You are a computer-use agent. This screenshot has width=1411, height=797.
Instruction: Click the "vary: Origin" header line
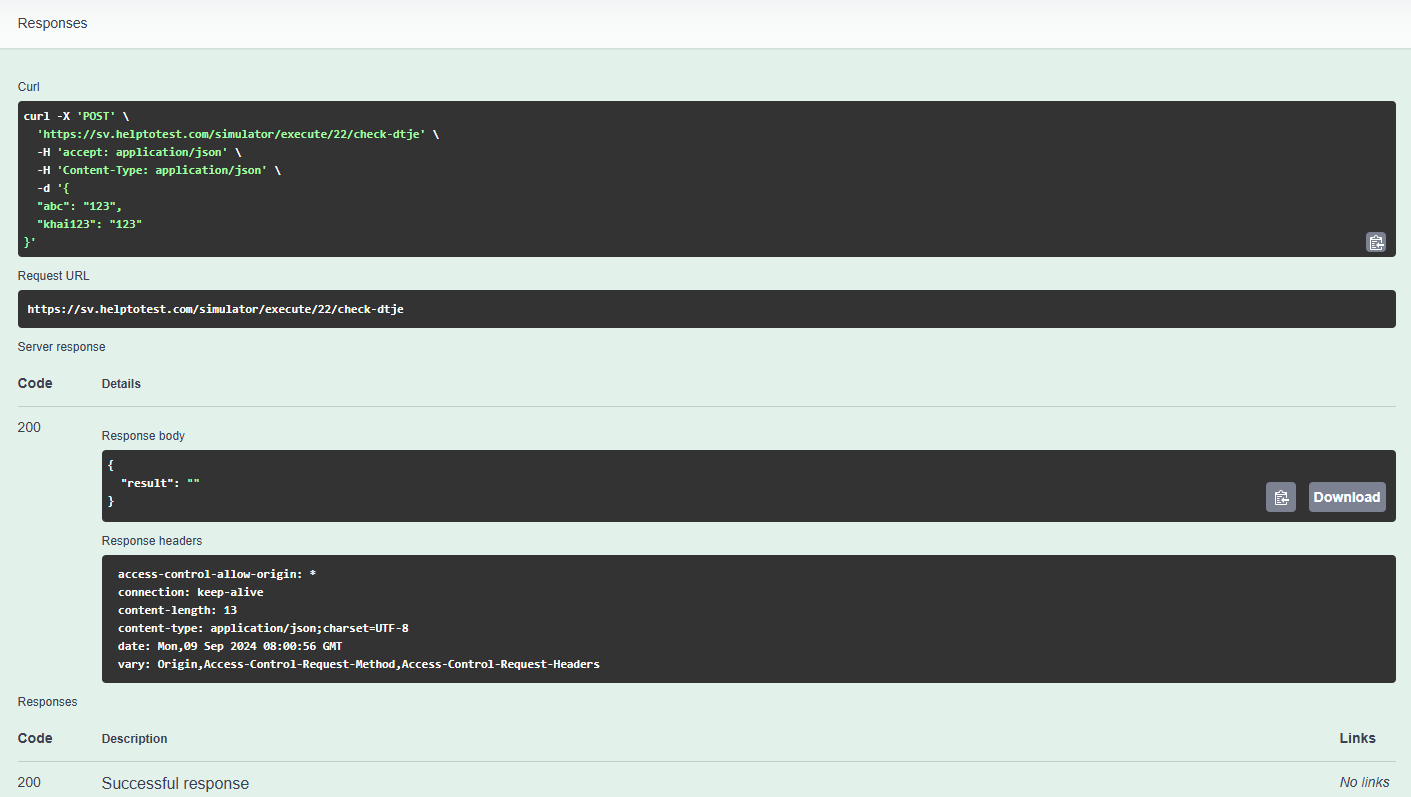tap(359, 664)
